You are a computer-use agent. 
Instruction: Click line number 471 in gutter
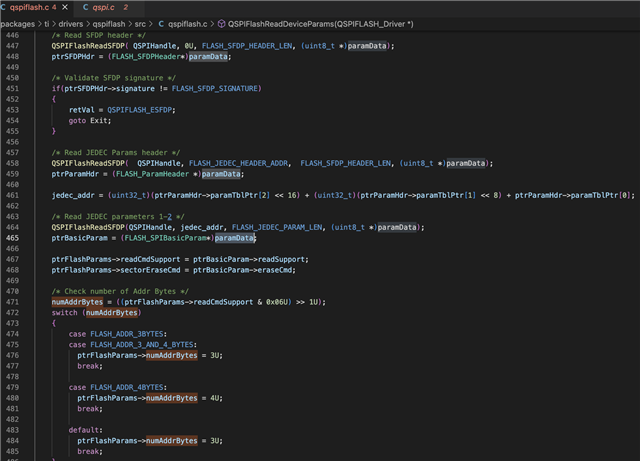(x=12, y=302)
